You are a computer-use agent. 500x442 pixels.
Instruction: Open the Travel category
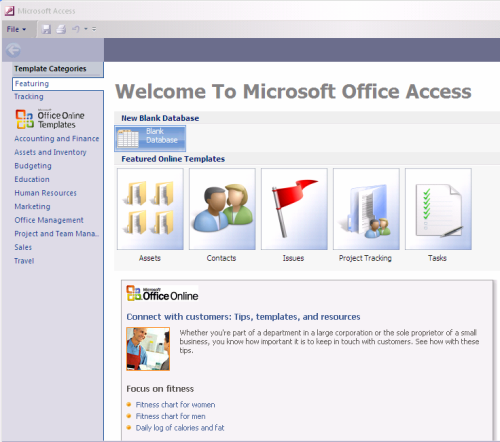coord(24,261)
